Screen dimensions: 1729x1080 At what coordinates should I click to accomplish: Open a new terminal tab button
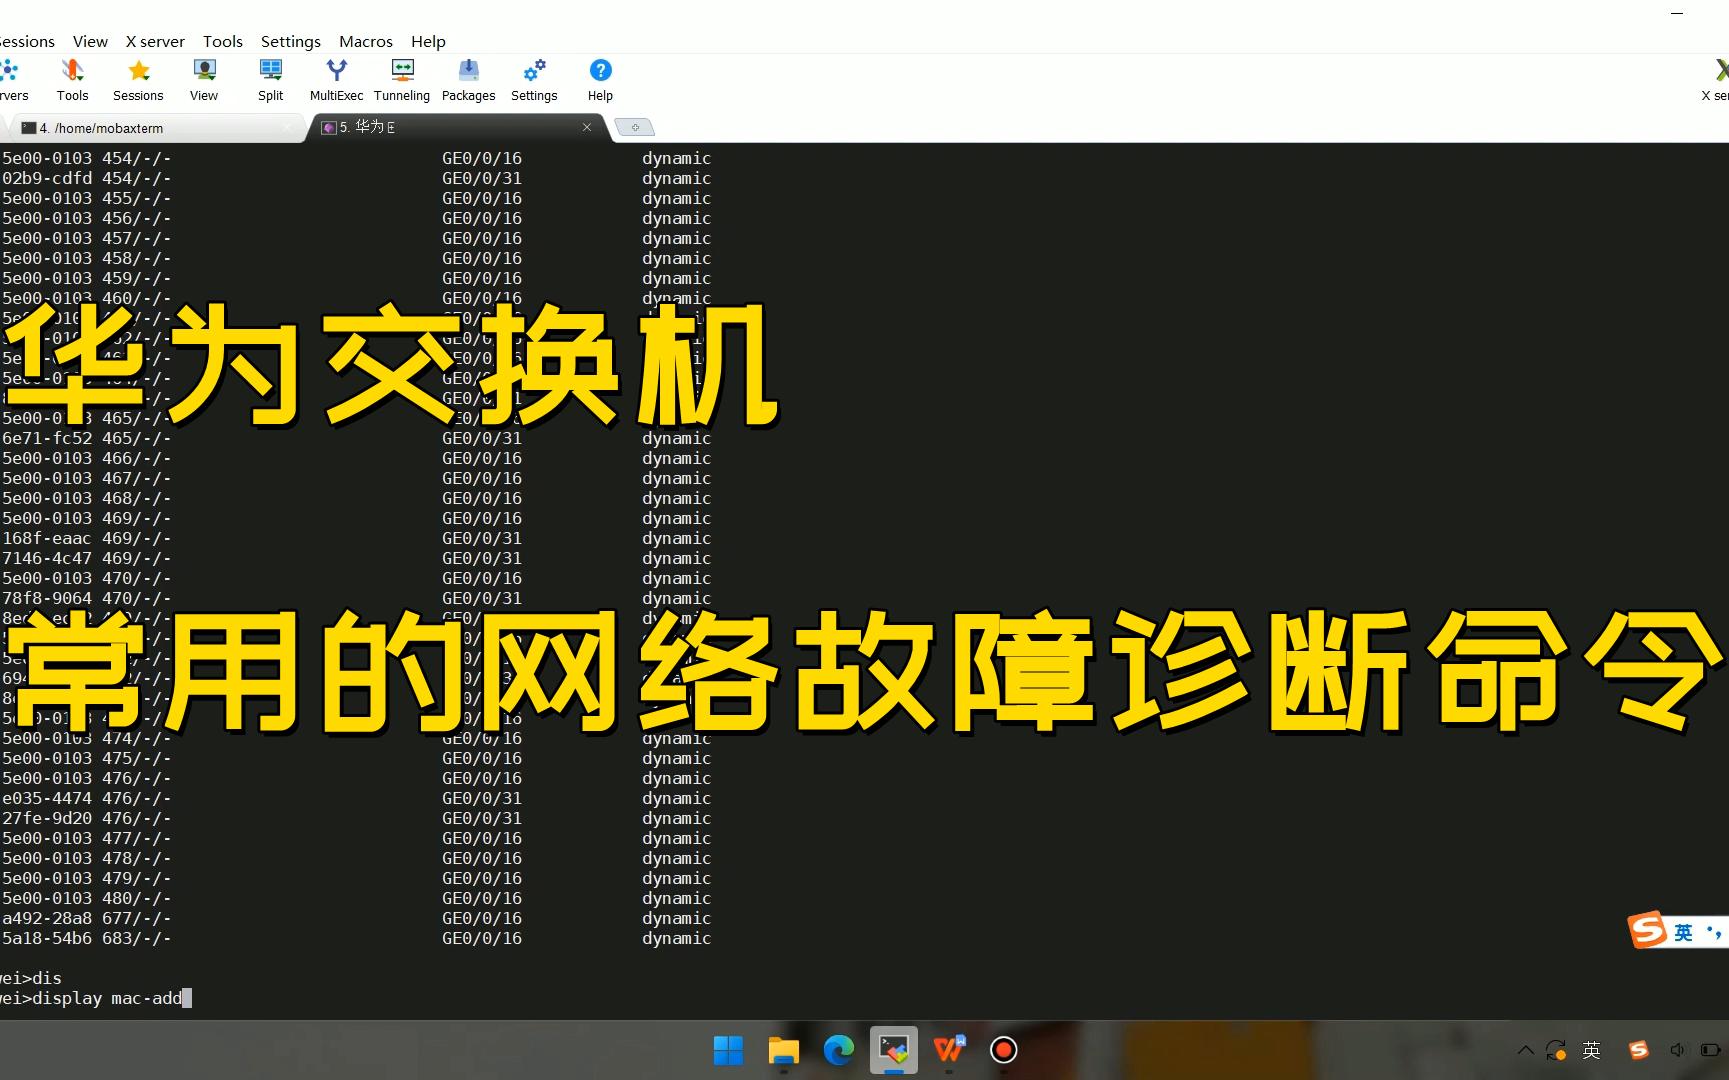(x=634, y=127)
